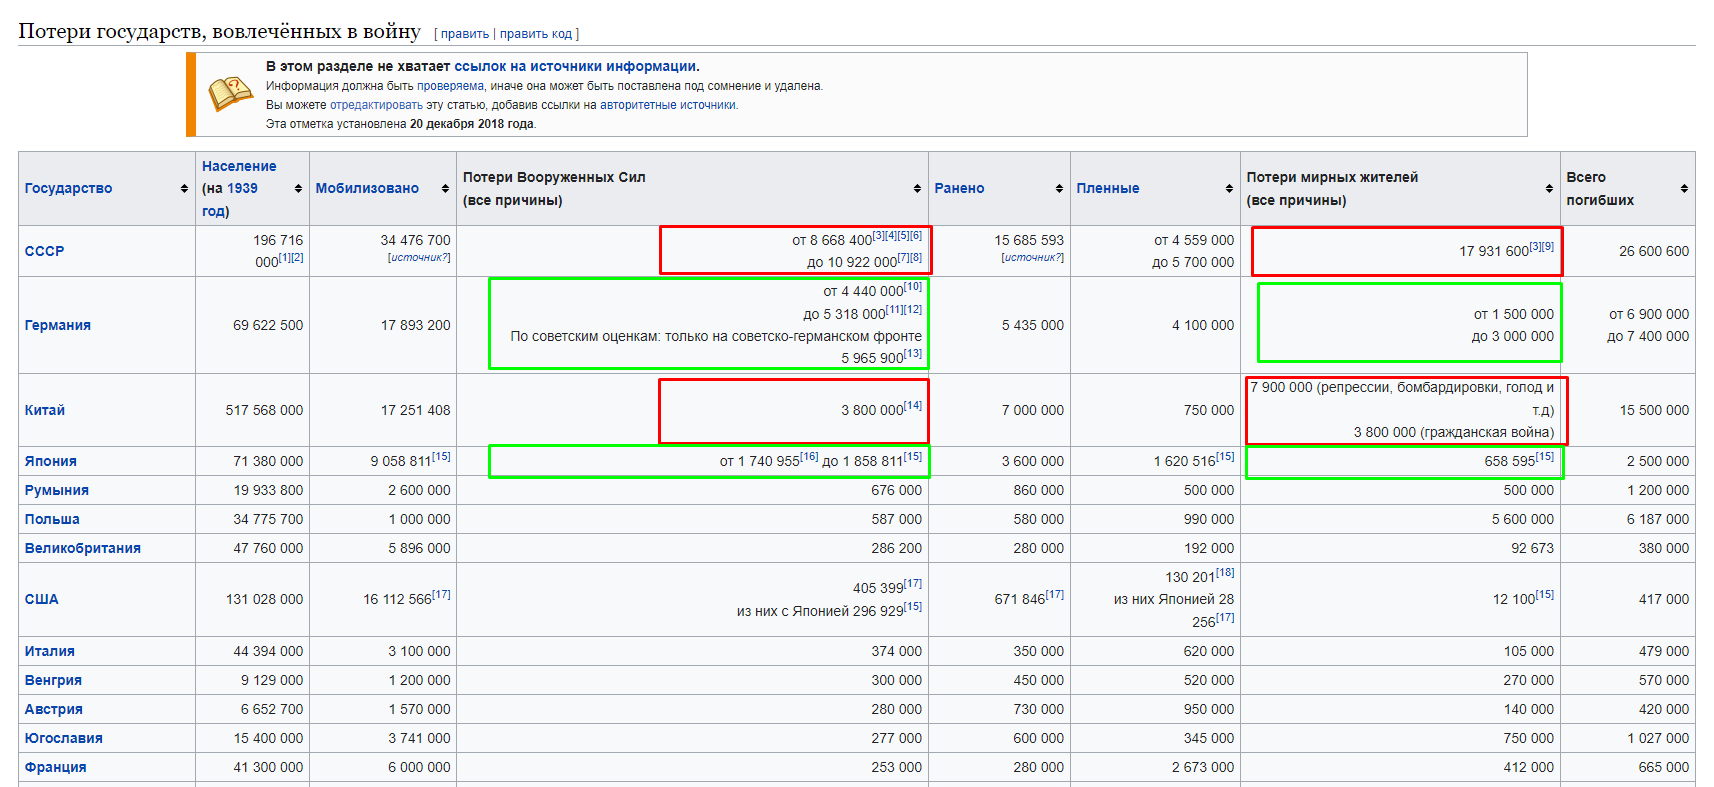Viewport: 1714px width, 787px height.
Task: Sort by Потери Вооруженных Сил arrows
Action: pos(917,189)
